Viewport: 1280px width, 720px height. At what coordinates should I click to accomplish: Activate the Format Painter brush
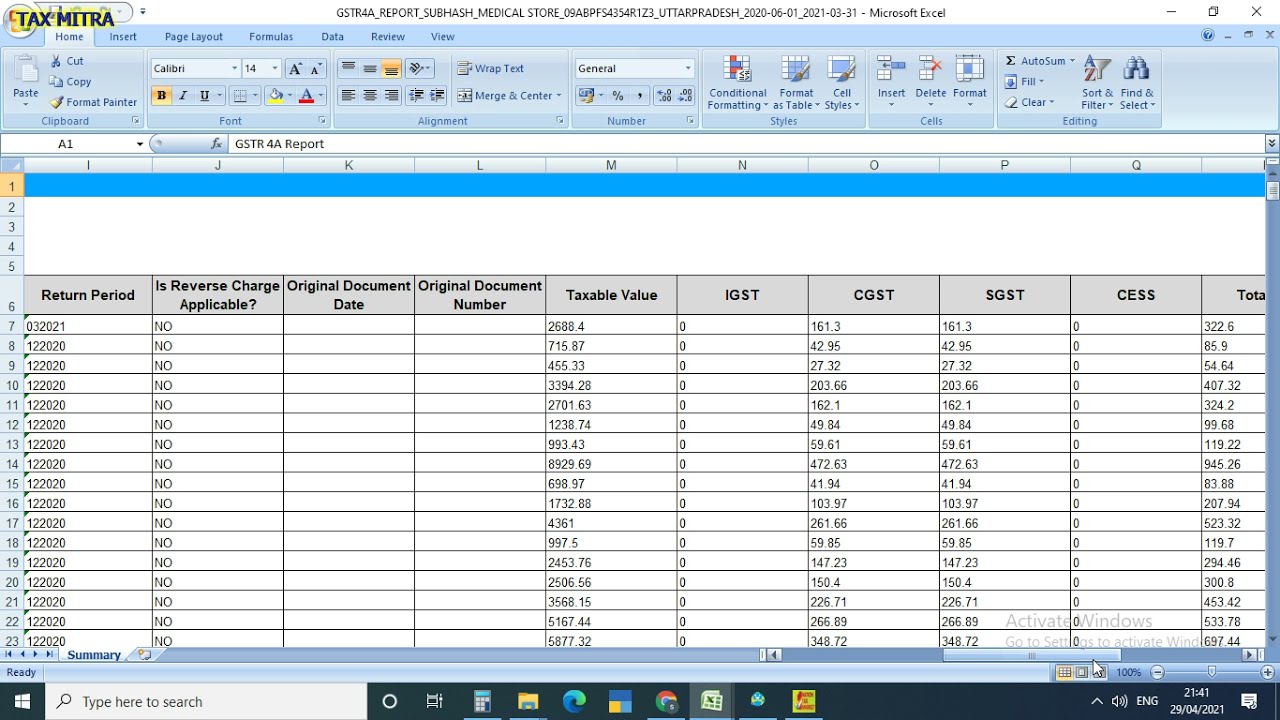click(94, 102)
